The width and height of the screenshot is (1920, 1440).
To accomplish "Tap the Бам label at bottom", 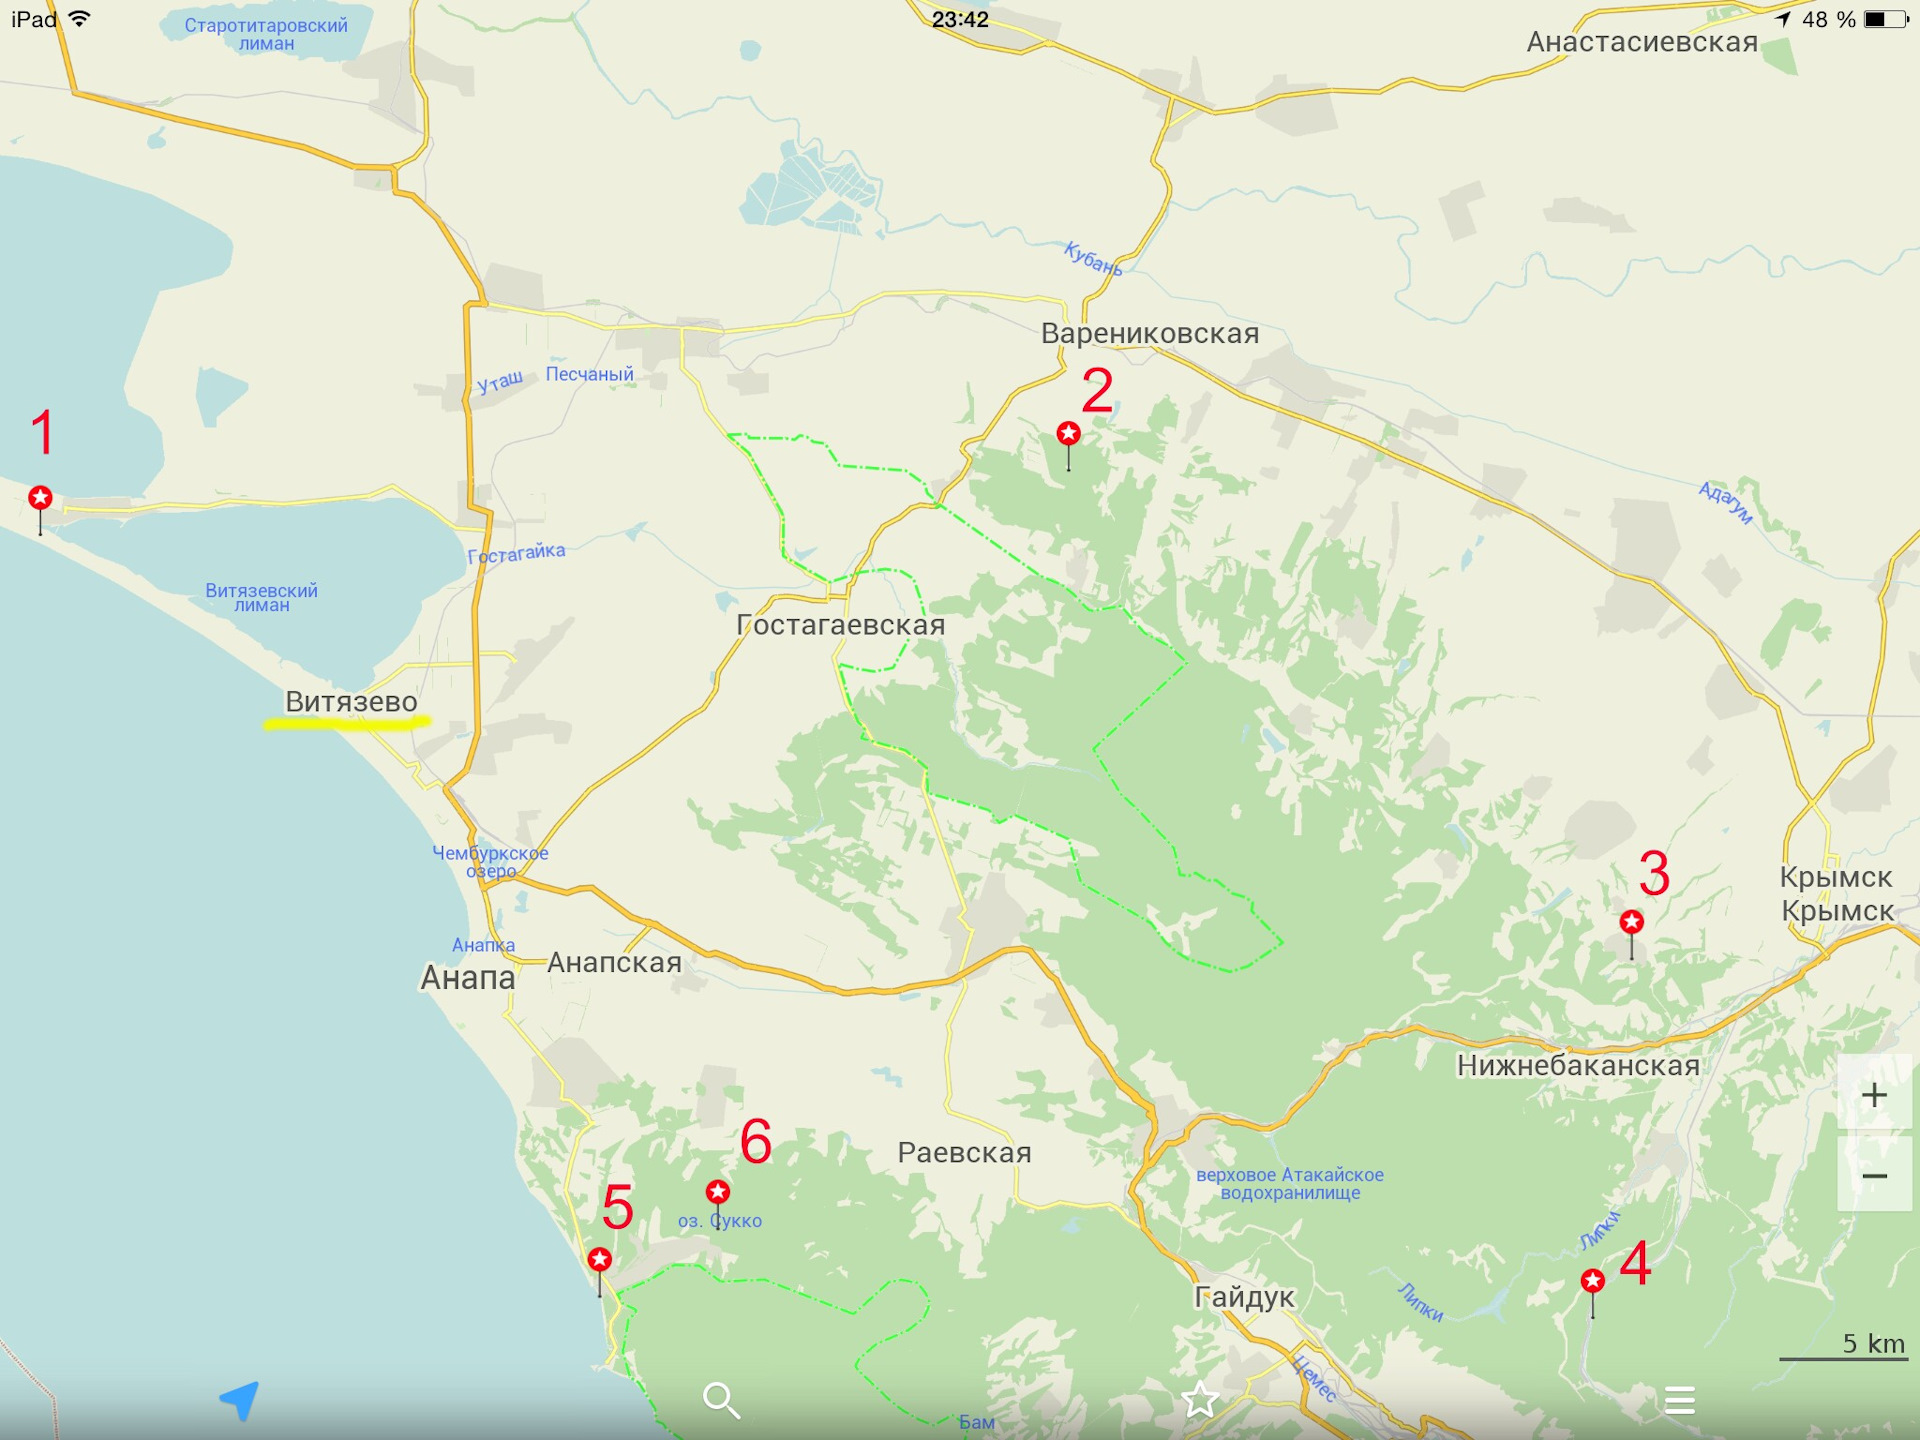I will (976, 1421).
